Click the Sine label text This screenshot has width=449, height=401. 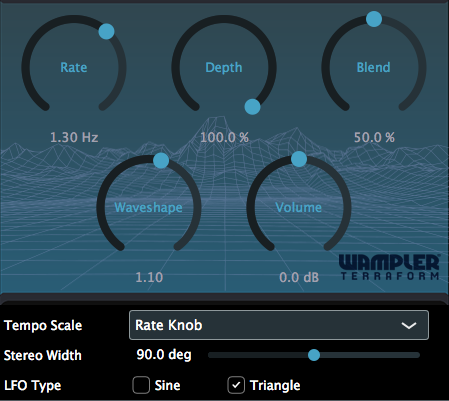(167, 385)
